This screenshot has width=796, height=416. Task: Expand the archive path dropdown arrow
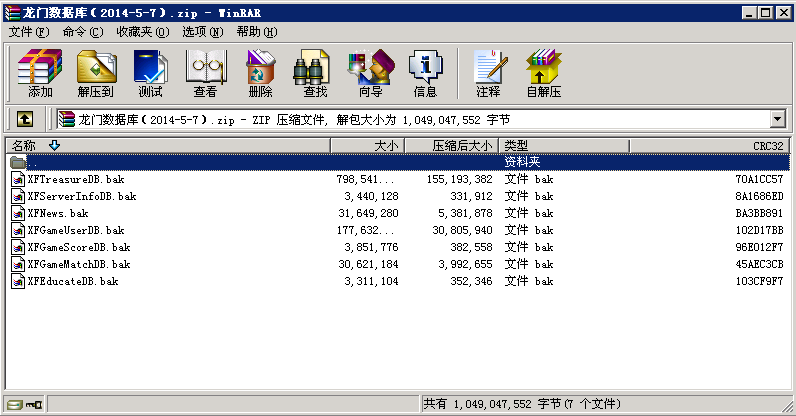pos(777,119)
